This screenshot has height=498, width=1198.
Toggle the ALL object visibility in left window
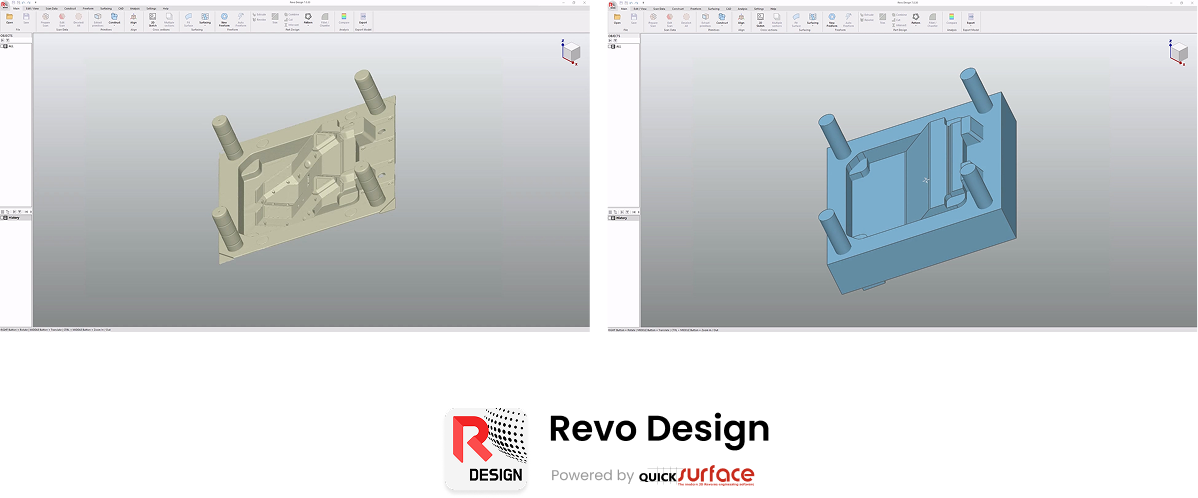[x=6, y=46]
